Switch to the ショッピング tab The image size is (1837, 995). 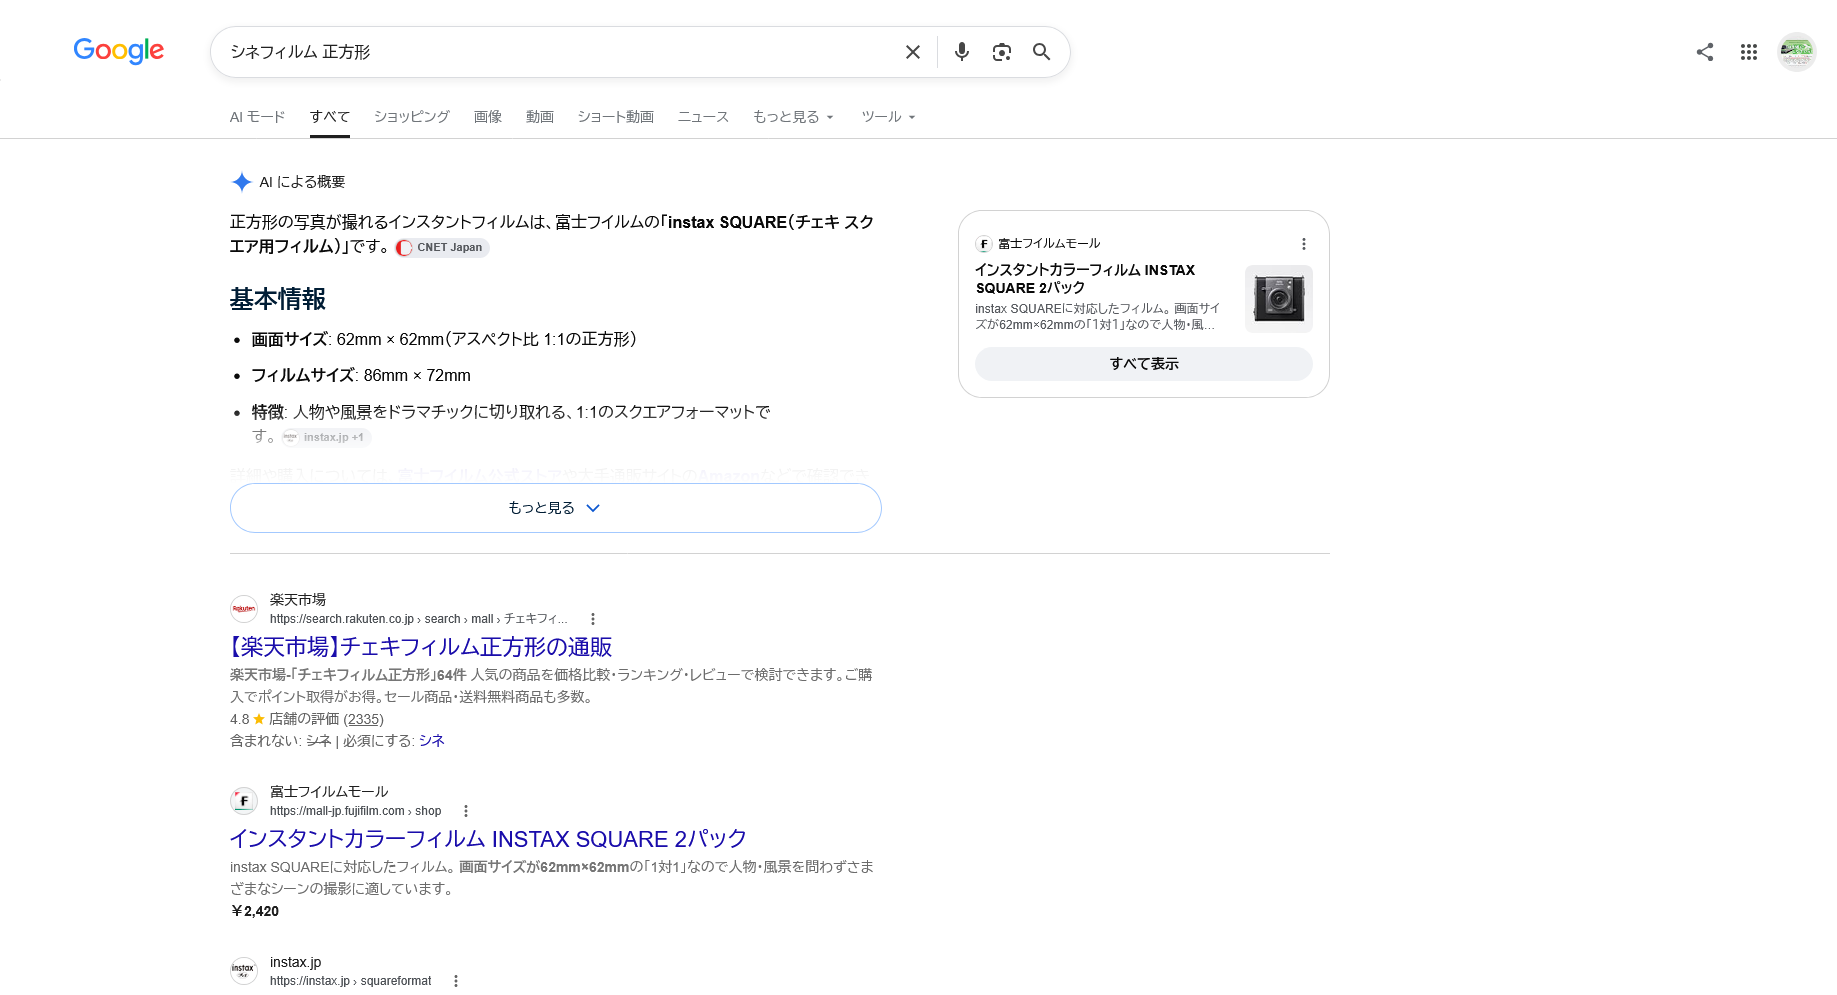click(x=412, y=117)
